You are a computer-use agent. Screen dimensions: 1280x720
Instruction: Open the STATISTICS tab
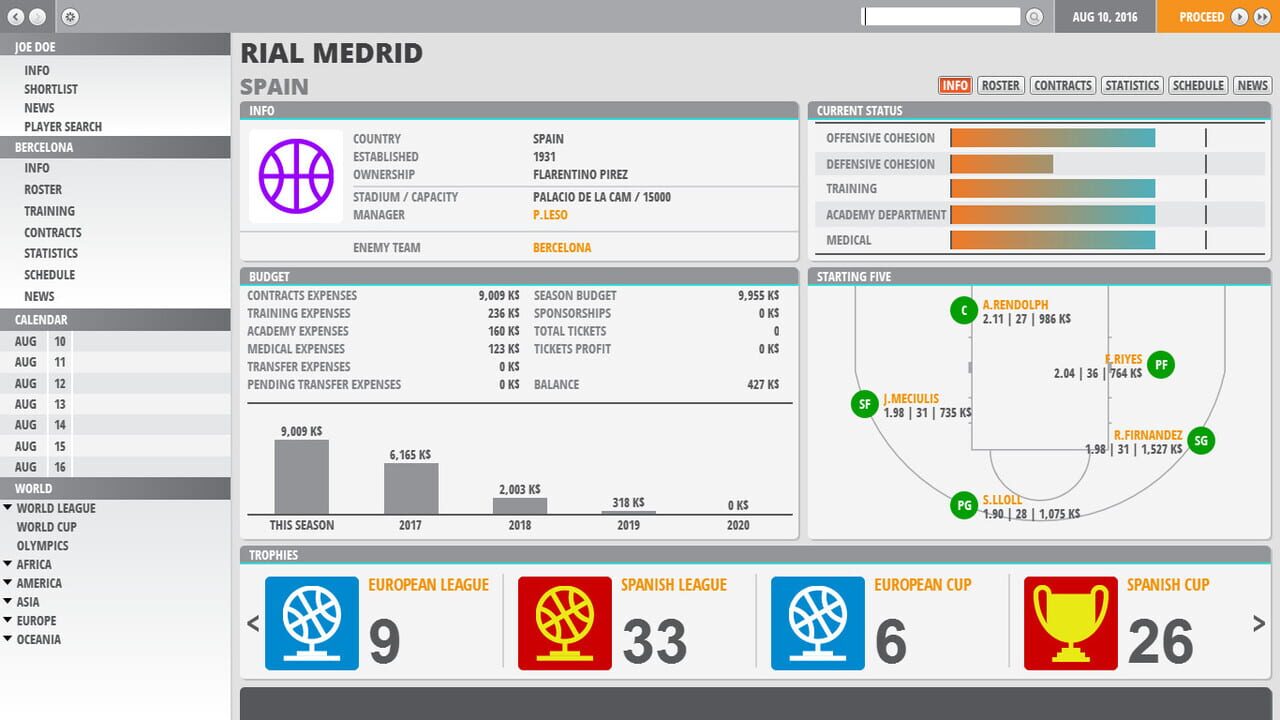tap(1131, 85)
